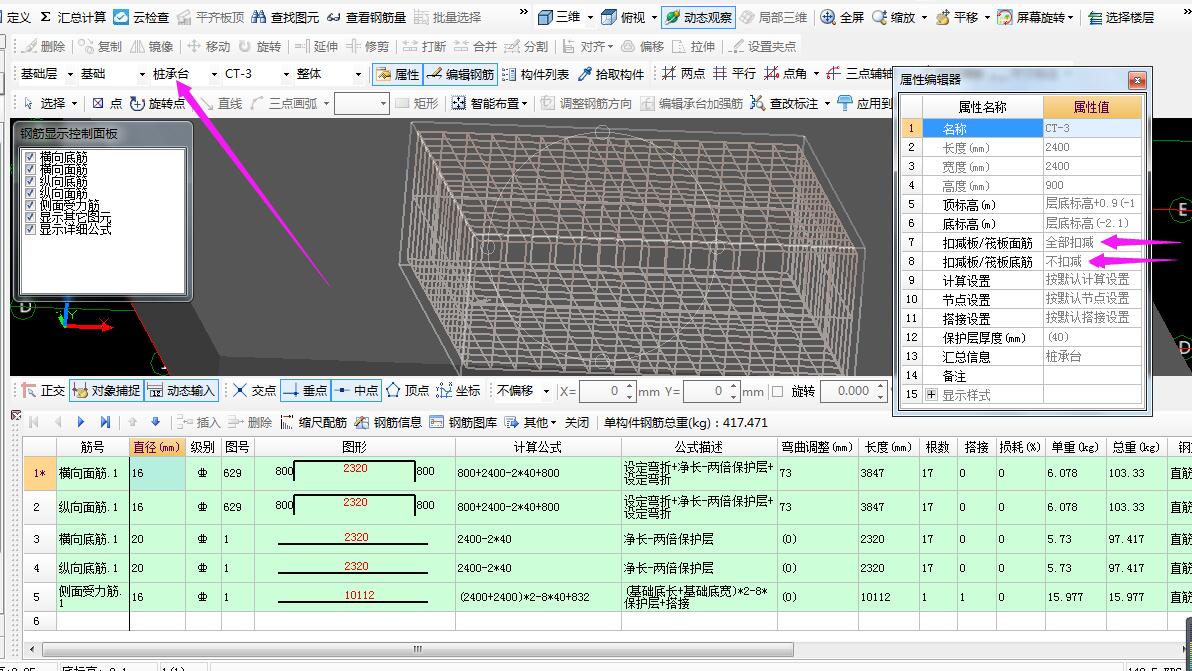This screenshot has width=1192, height=671.
Task: Expand 显示样式 property row
Action: point(931,395)
